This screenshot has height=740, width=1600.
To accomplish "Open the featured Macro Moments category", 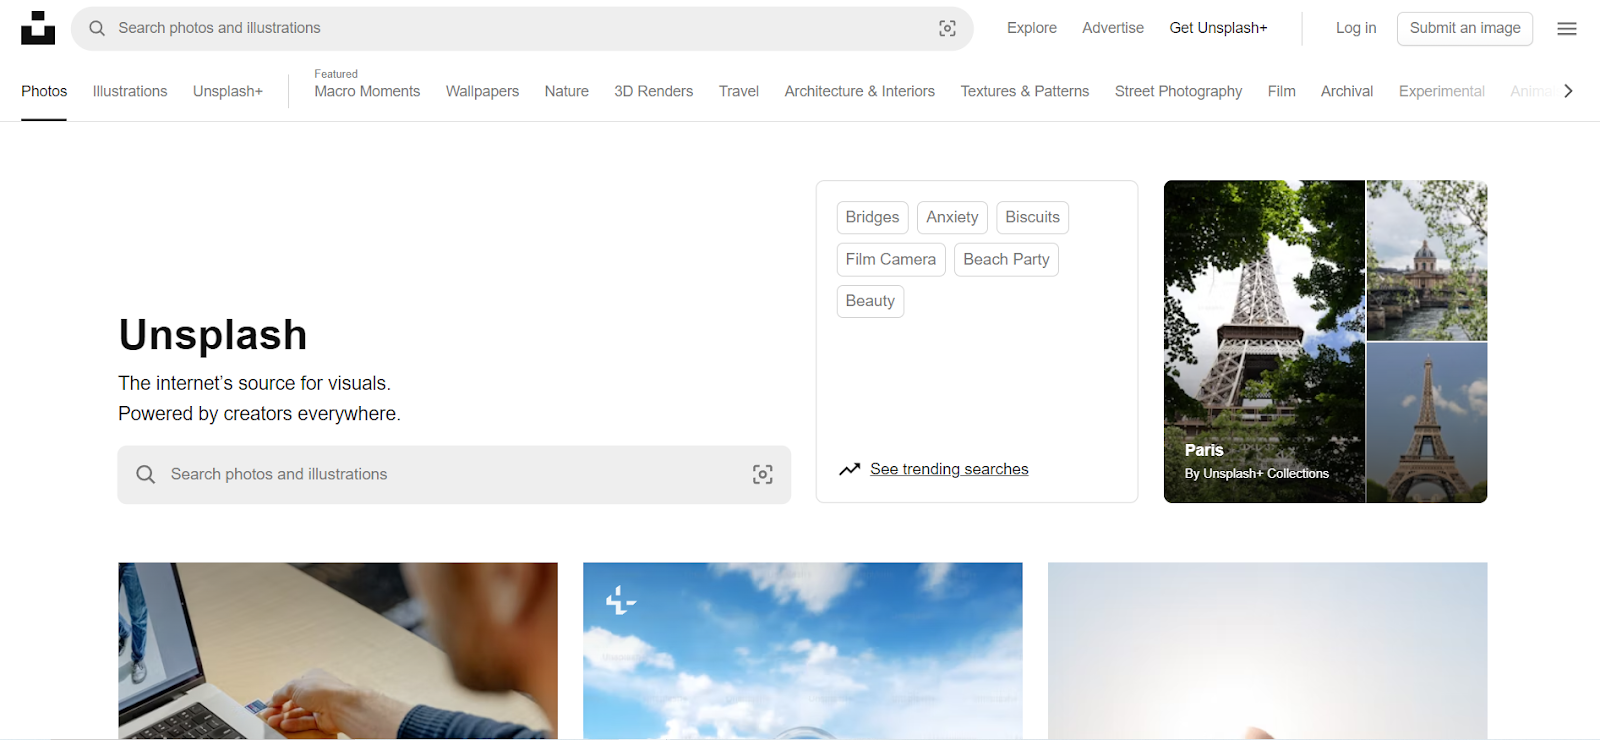I will coord(367,91).
